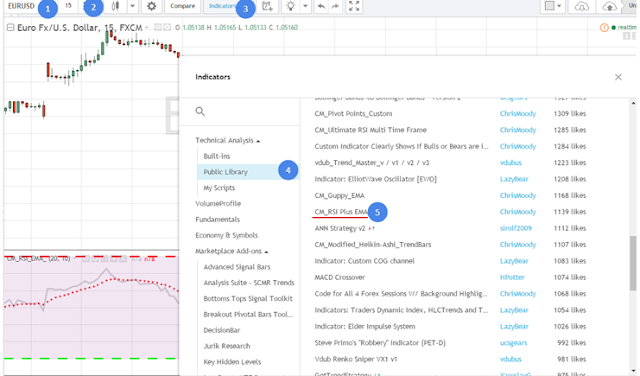Select Analysis Suite - SCMR Trends
The width and height of the screenshot is (640, 376).
click(249, 283)
